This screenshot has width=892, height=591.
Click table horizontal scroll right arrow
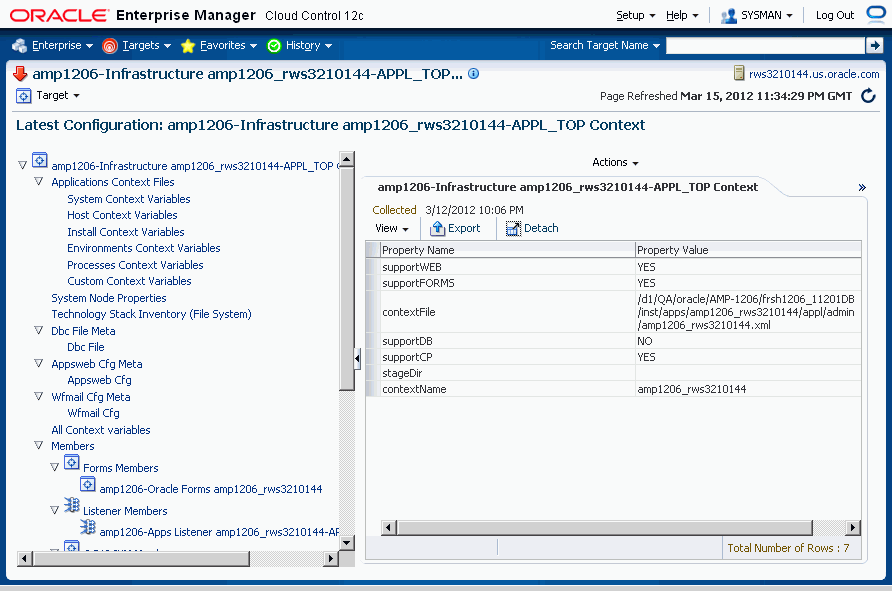pyautogui.click(x=852, y=528)
